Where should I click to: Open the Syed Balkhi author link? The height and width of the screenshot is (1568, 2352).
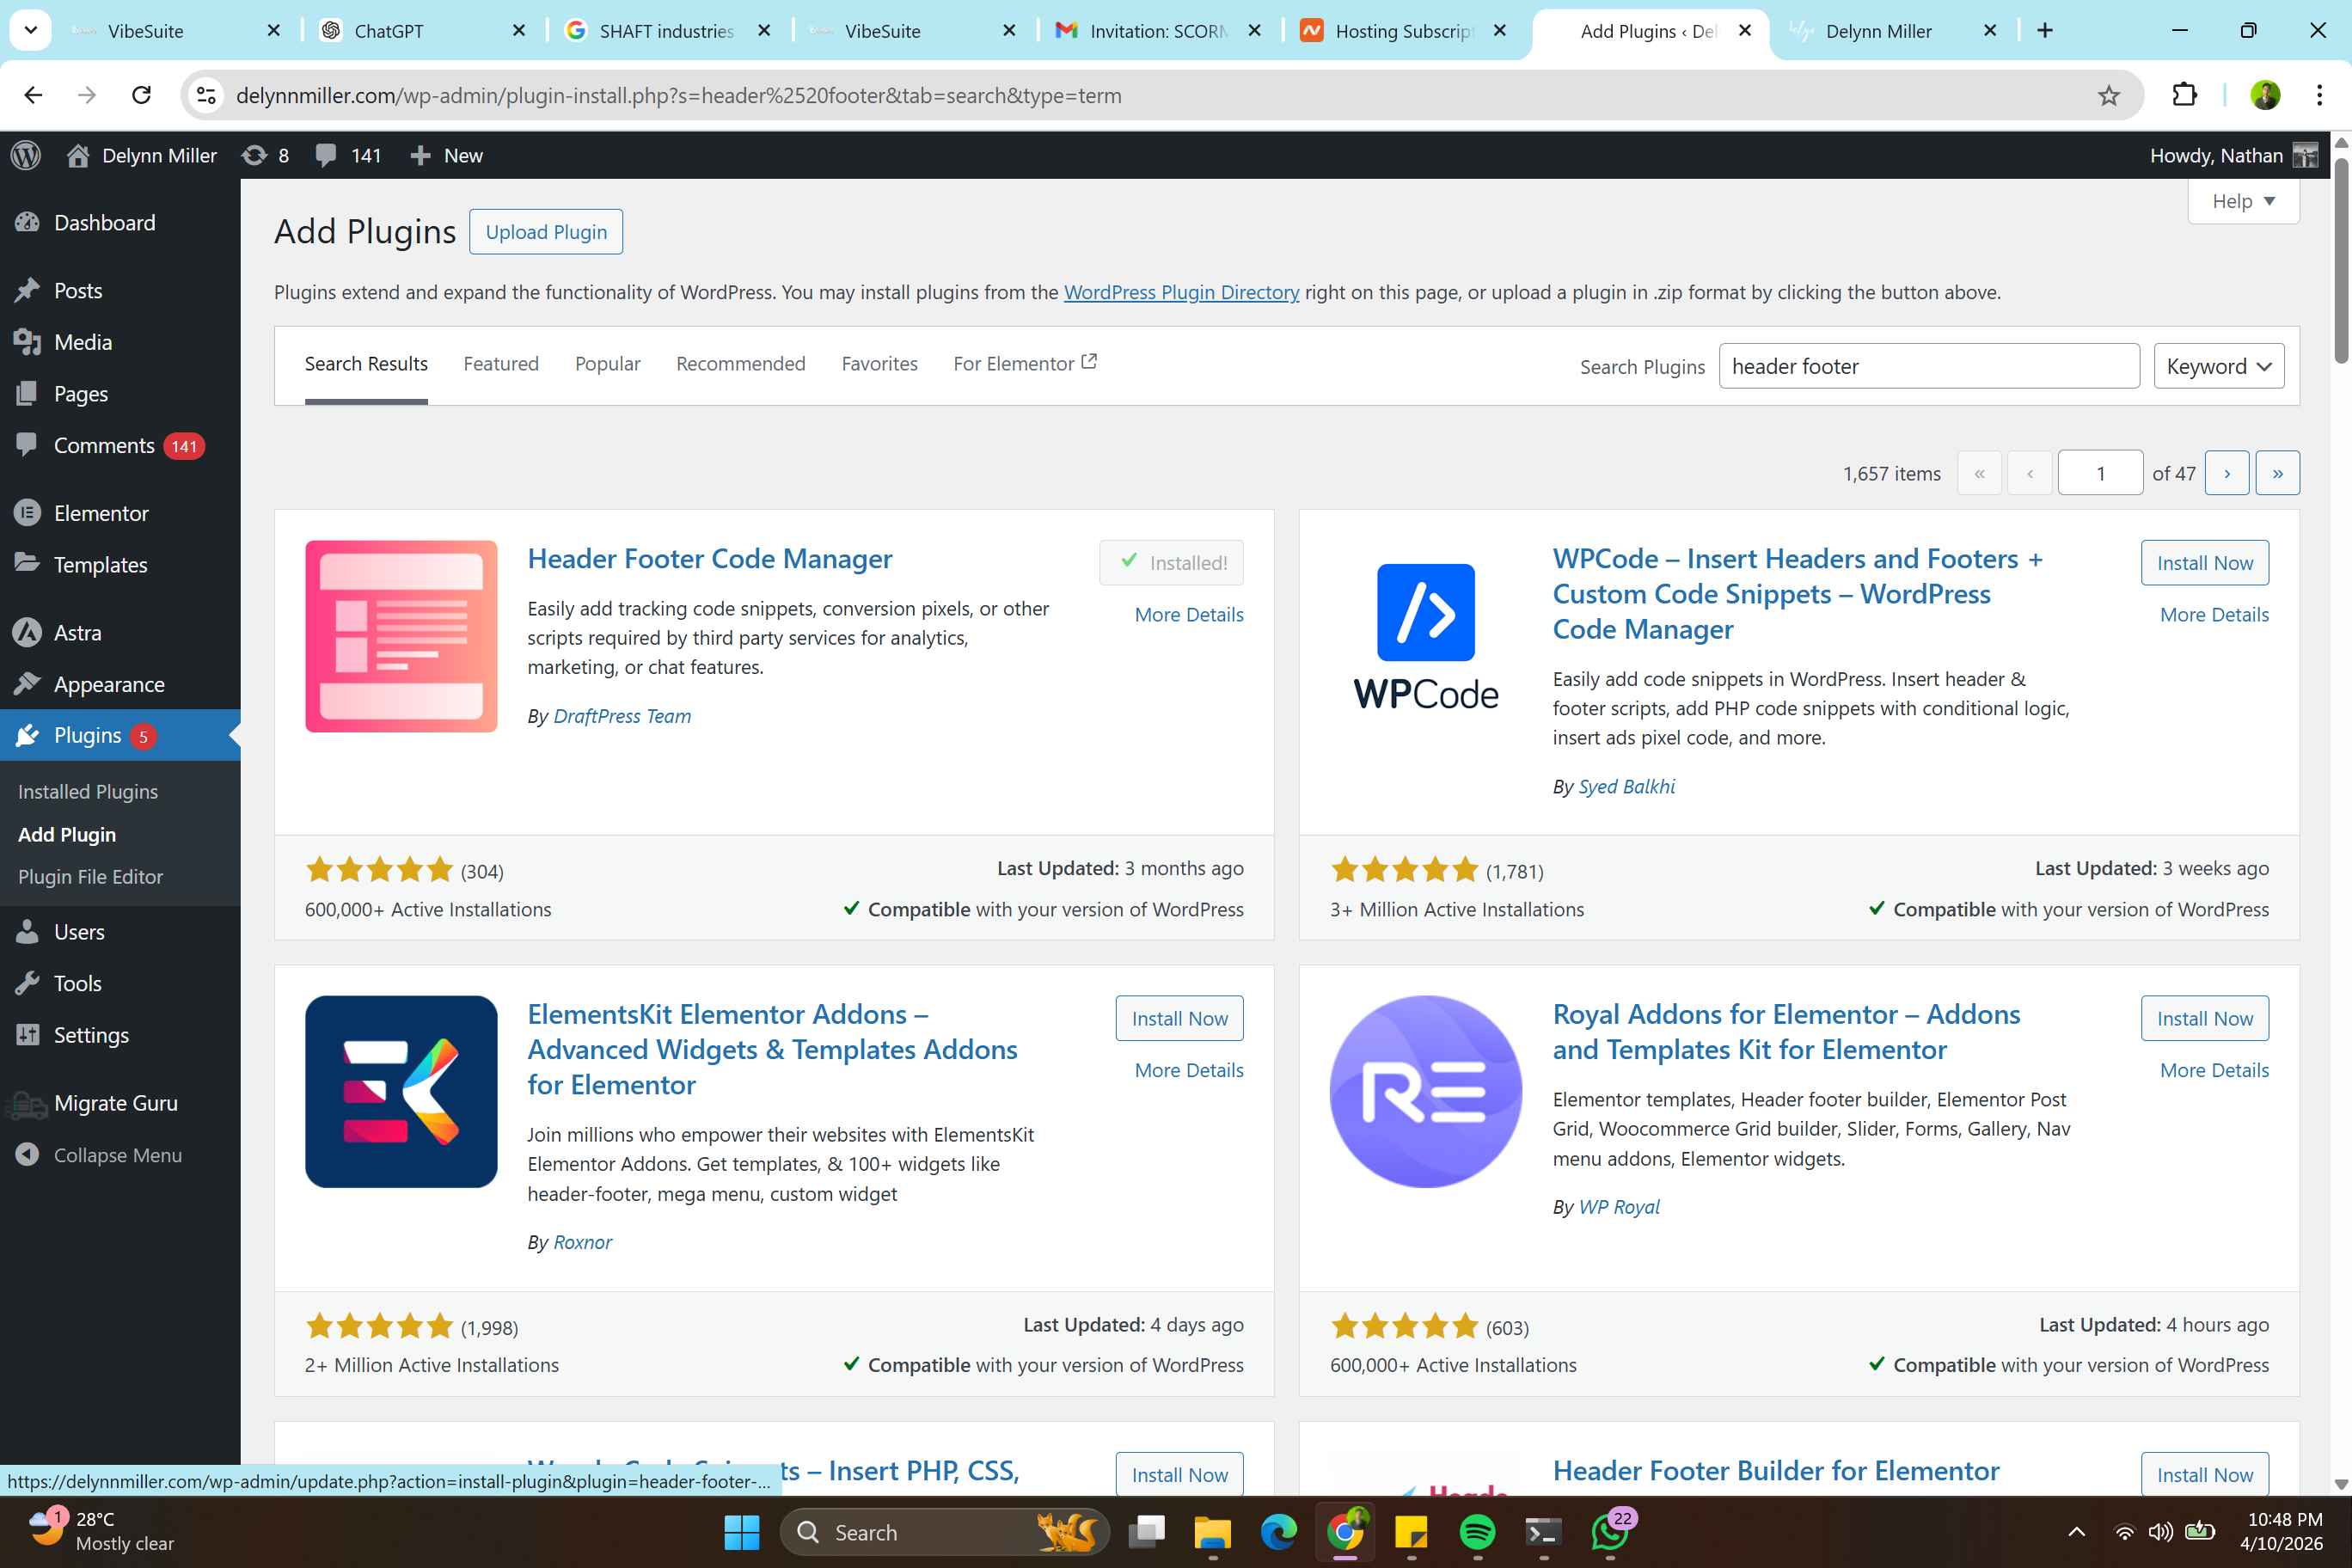click(x=1626, y=787)
